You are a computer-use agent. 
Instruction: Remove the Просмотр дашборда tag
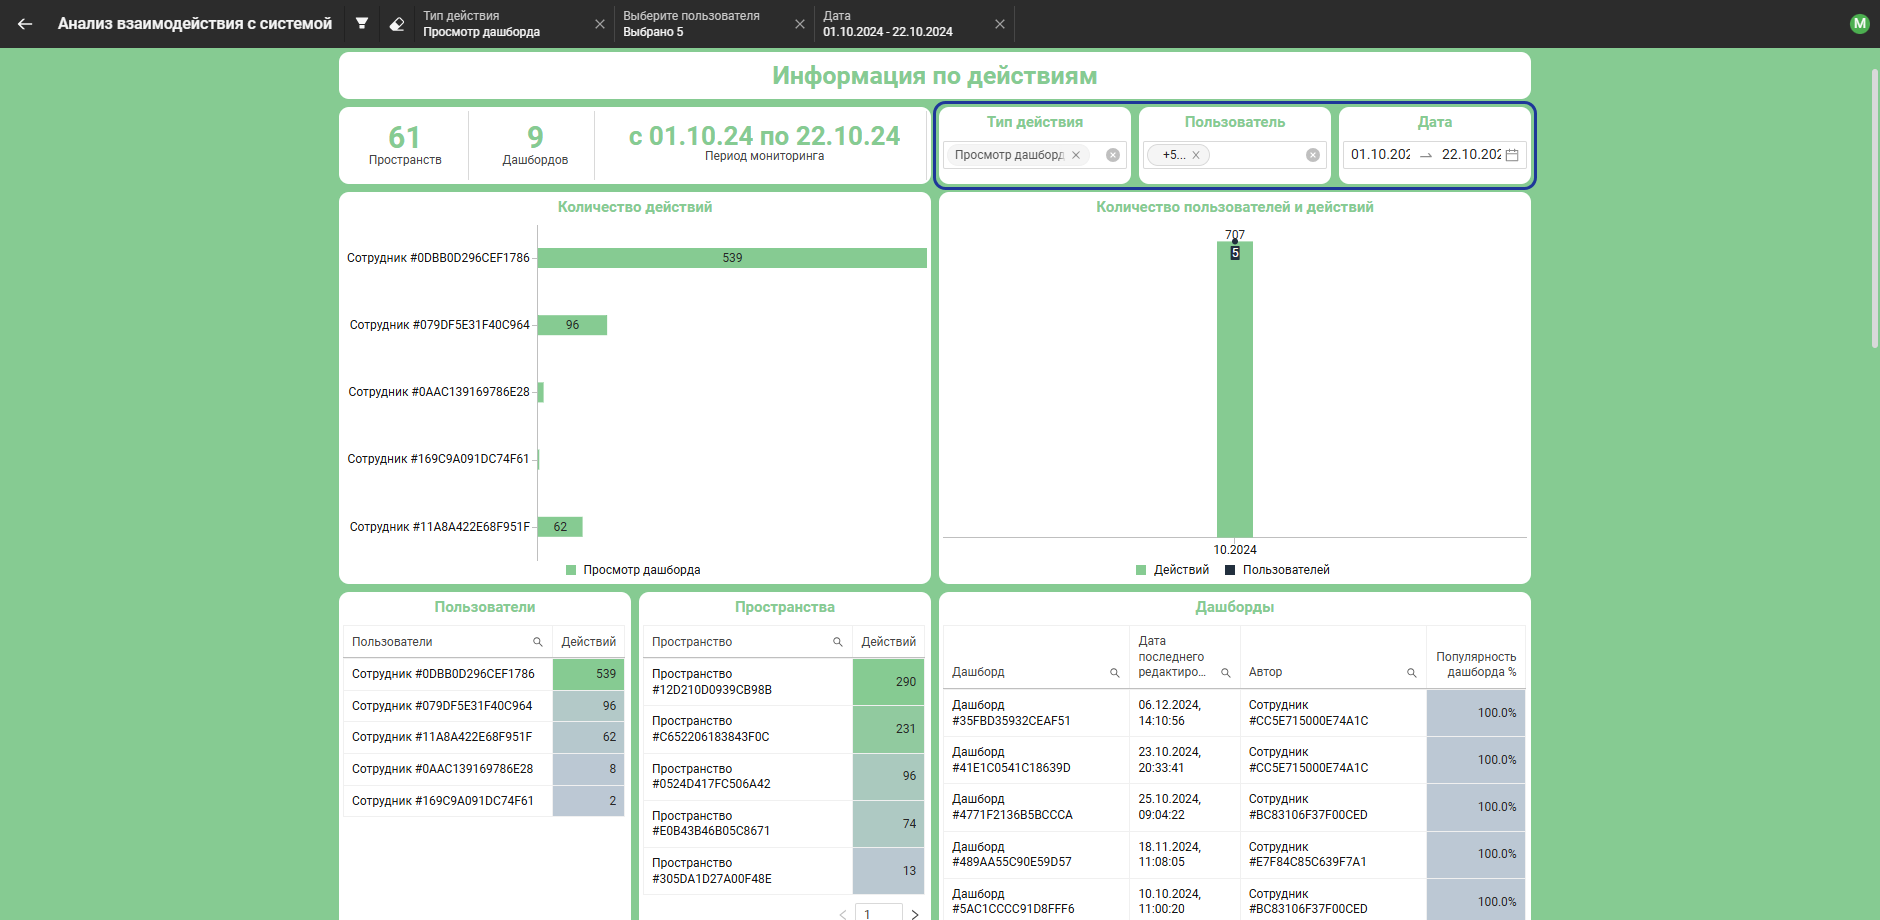[x=1076, y=155]
